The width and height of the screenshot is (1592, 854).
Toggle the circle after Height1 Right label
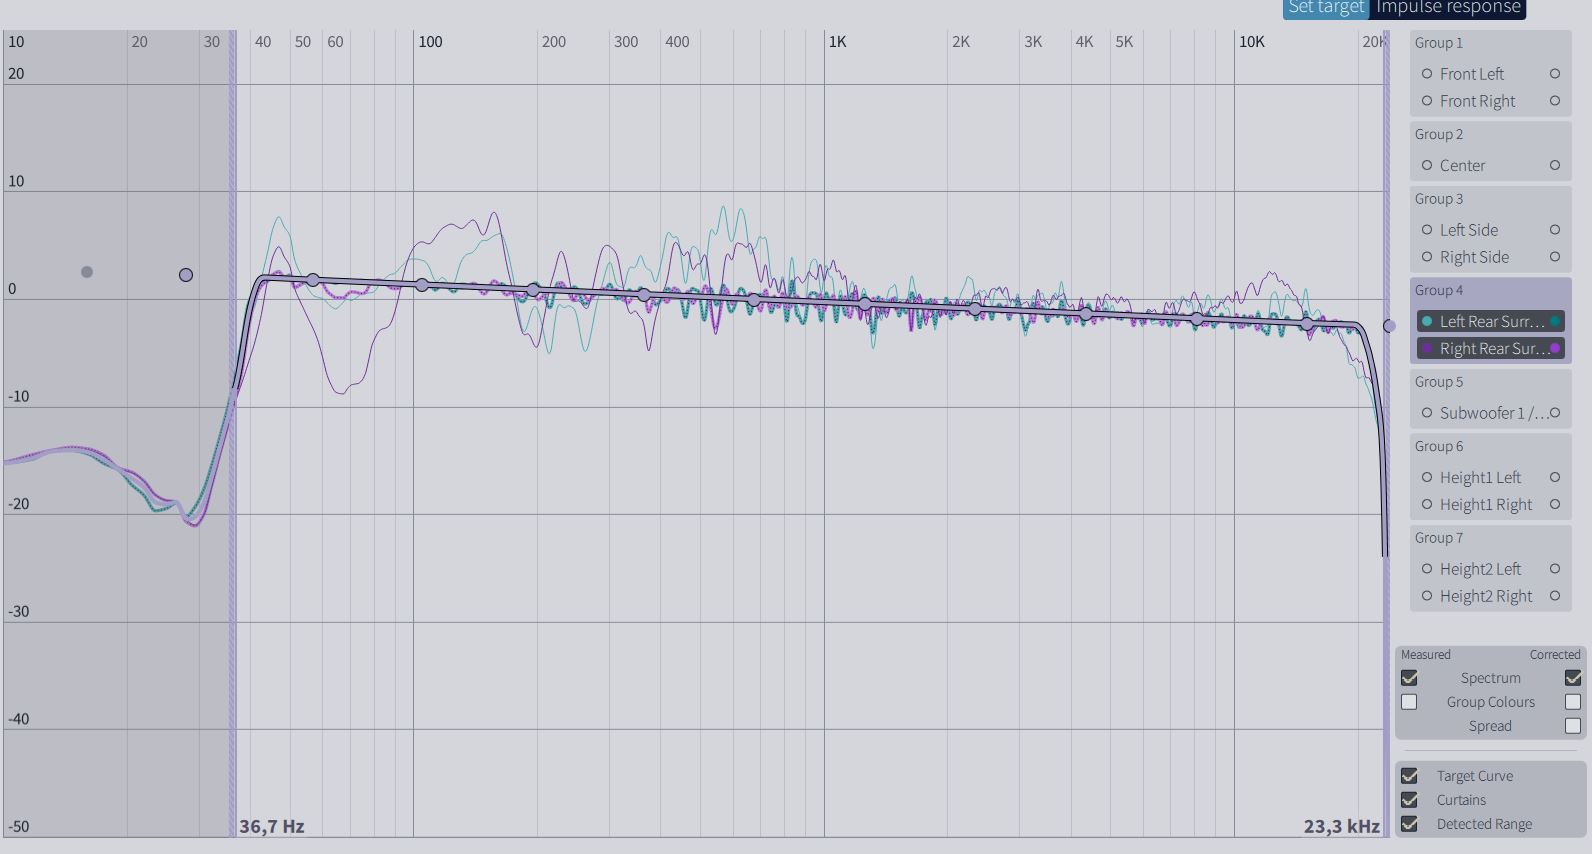[1555, 505]
